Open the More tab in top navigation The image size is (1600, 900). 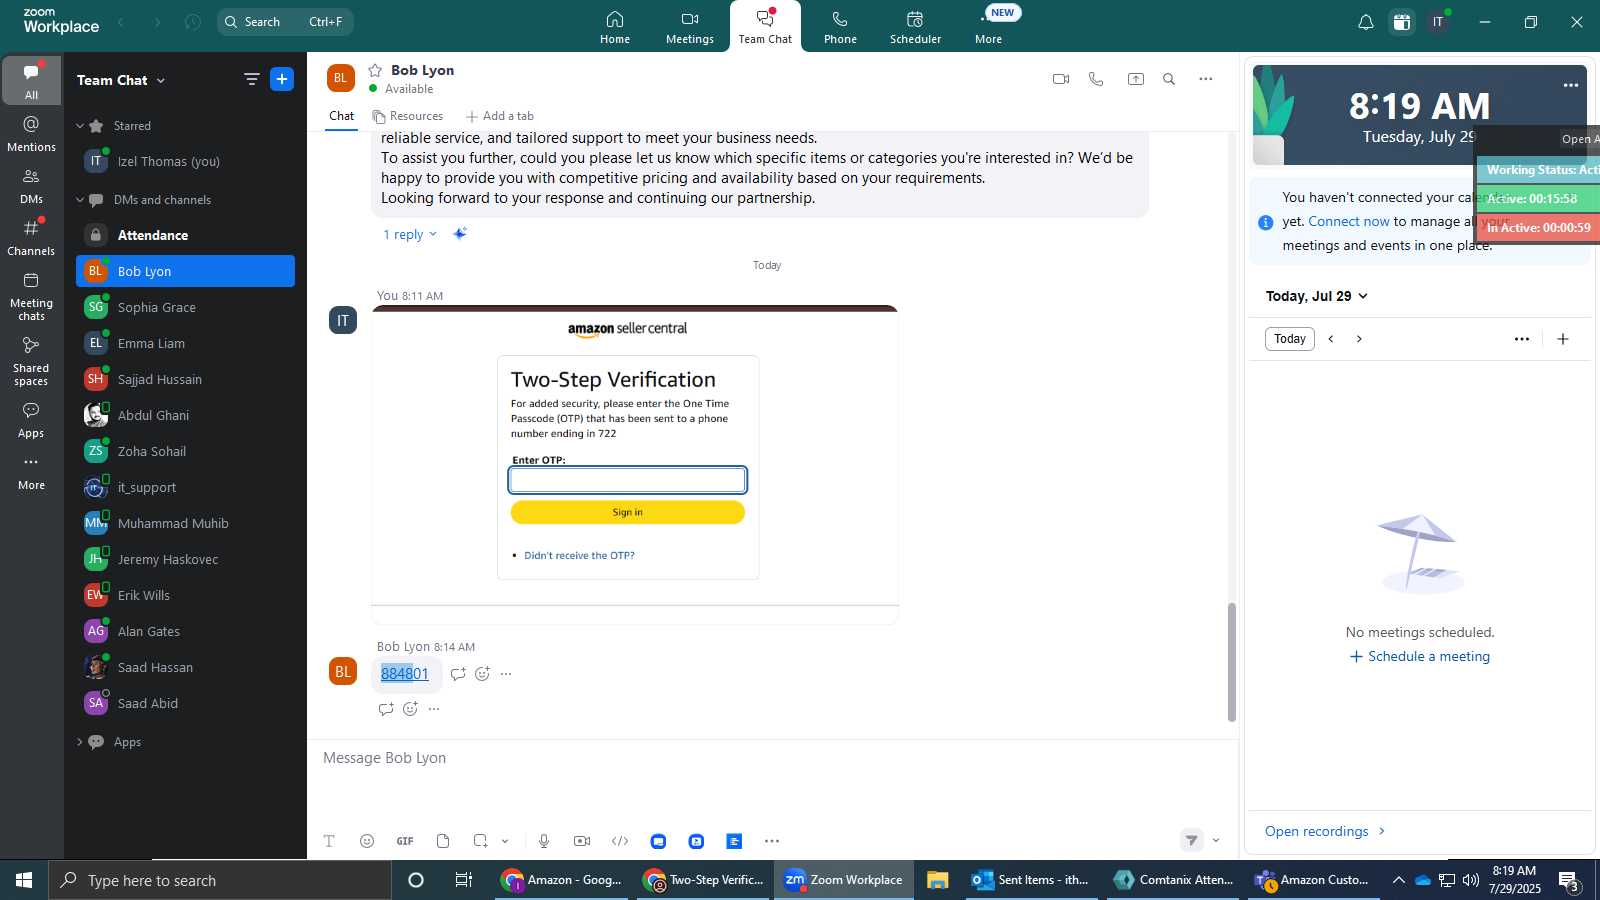coord(989,27)
